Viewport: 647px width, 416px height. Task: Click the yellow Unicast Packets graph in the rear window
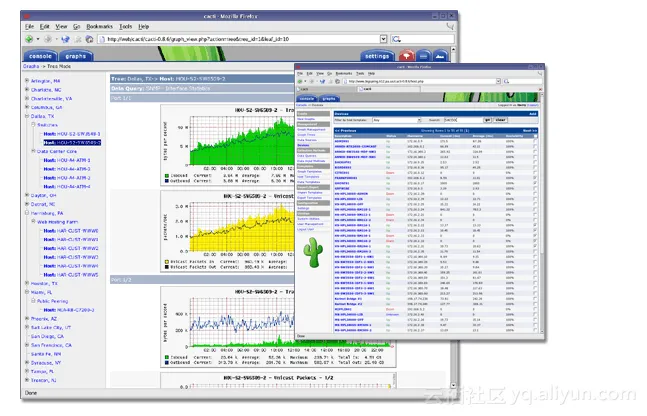coord(228,231)
